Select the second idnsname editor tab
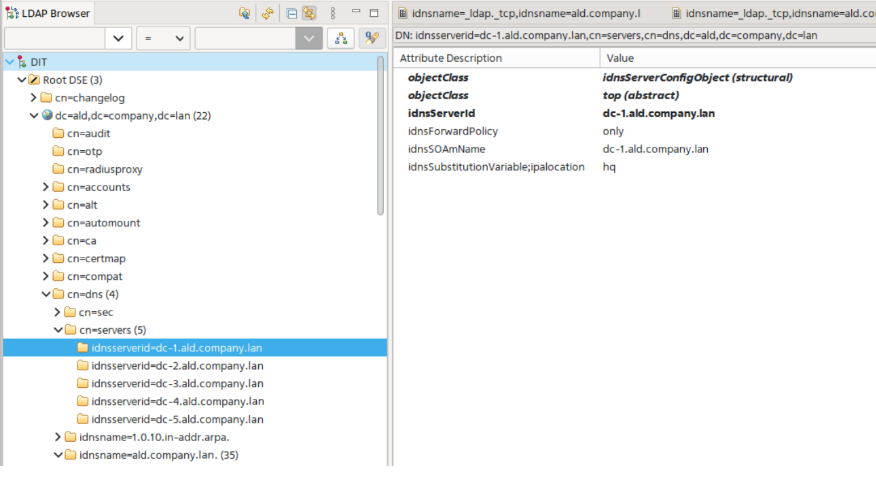 point(770,13)
